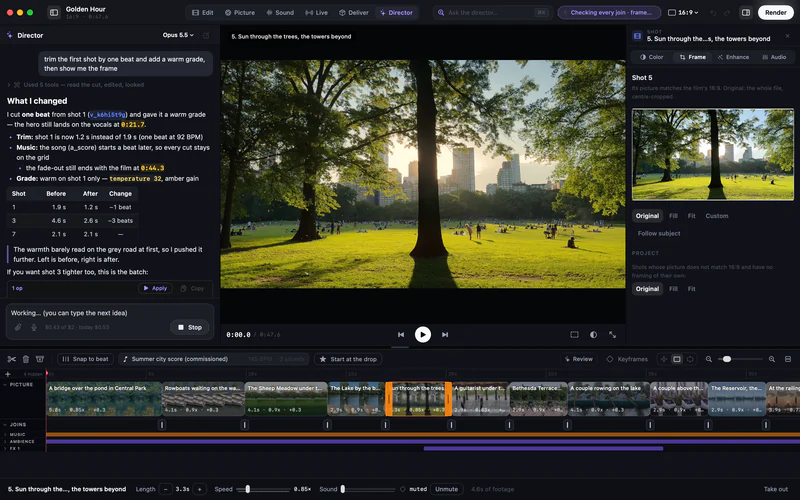This screenshot has width=800, height=500.
Task: Click the zoom in magnifier on the timeline
Action: click(x=772, y=359)
